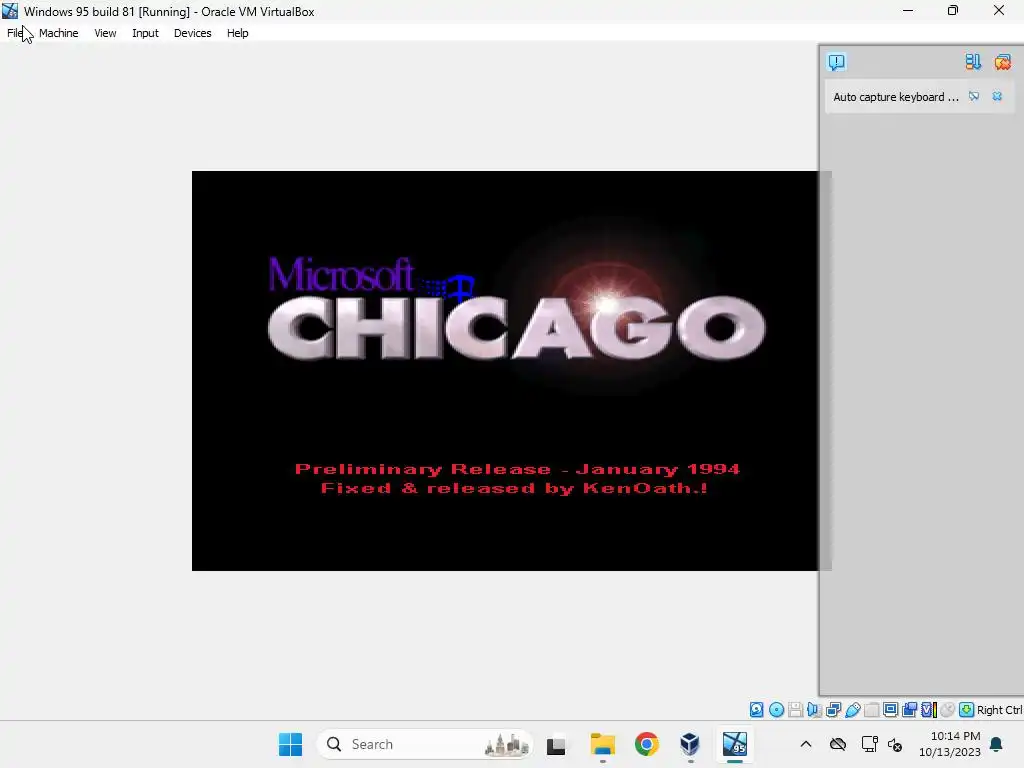Forbid the Auto capture keyboard notification
Viewport: 1024px width, 768px height.
tap(974, 97)
